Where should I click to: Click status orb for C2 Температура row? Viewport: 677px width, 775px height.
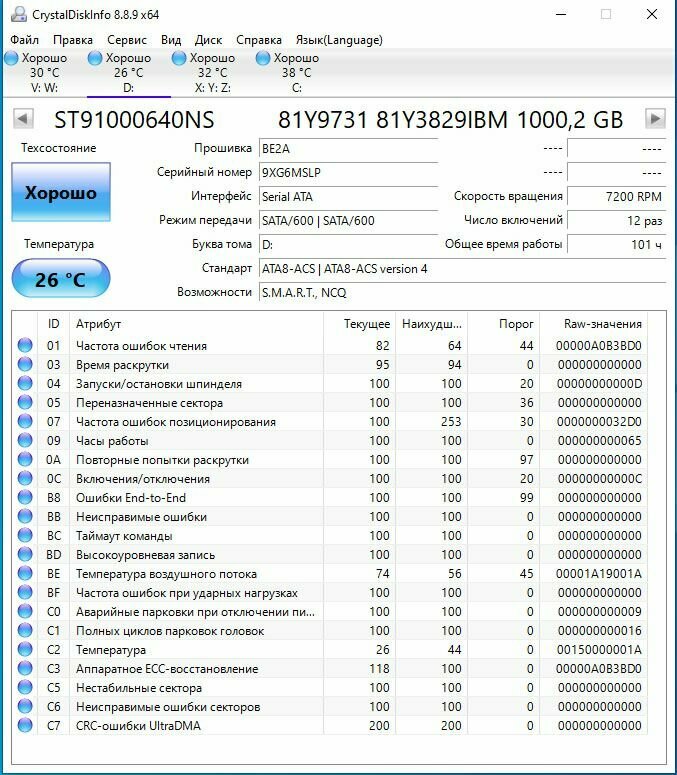point(25,649)
